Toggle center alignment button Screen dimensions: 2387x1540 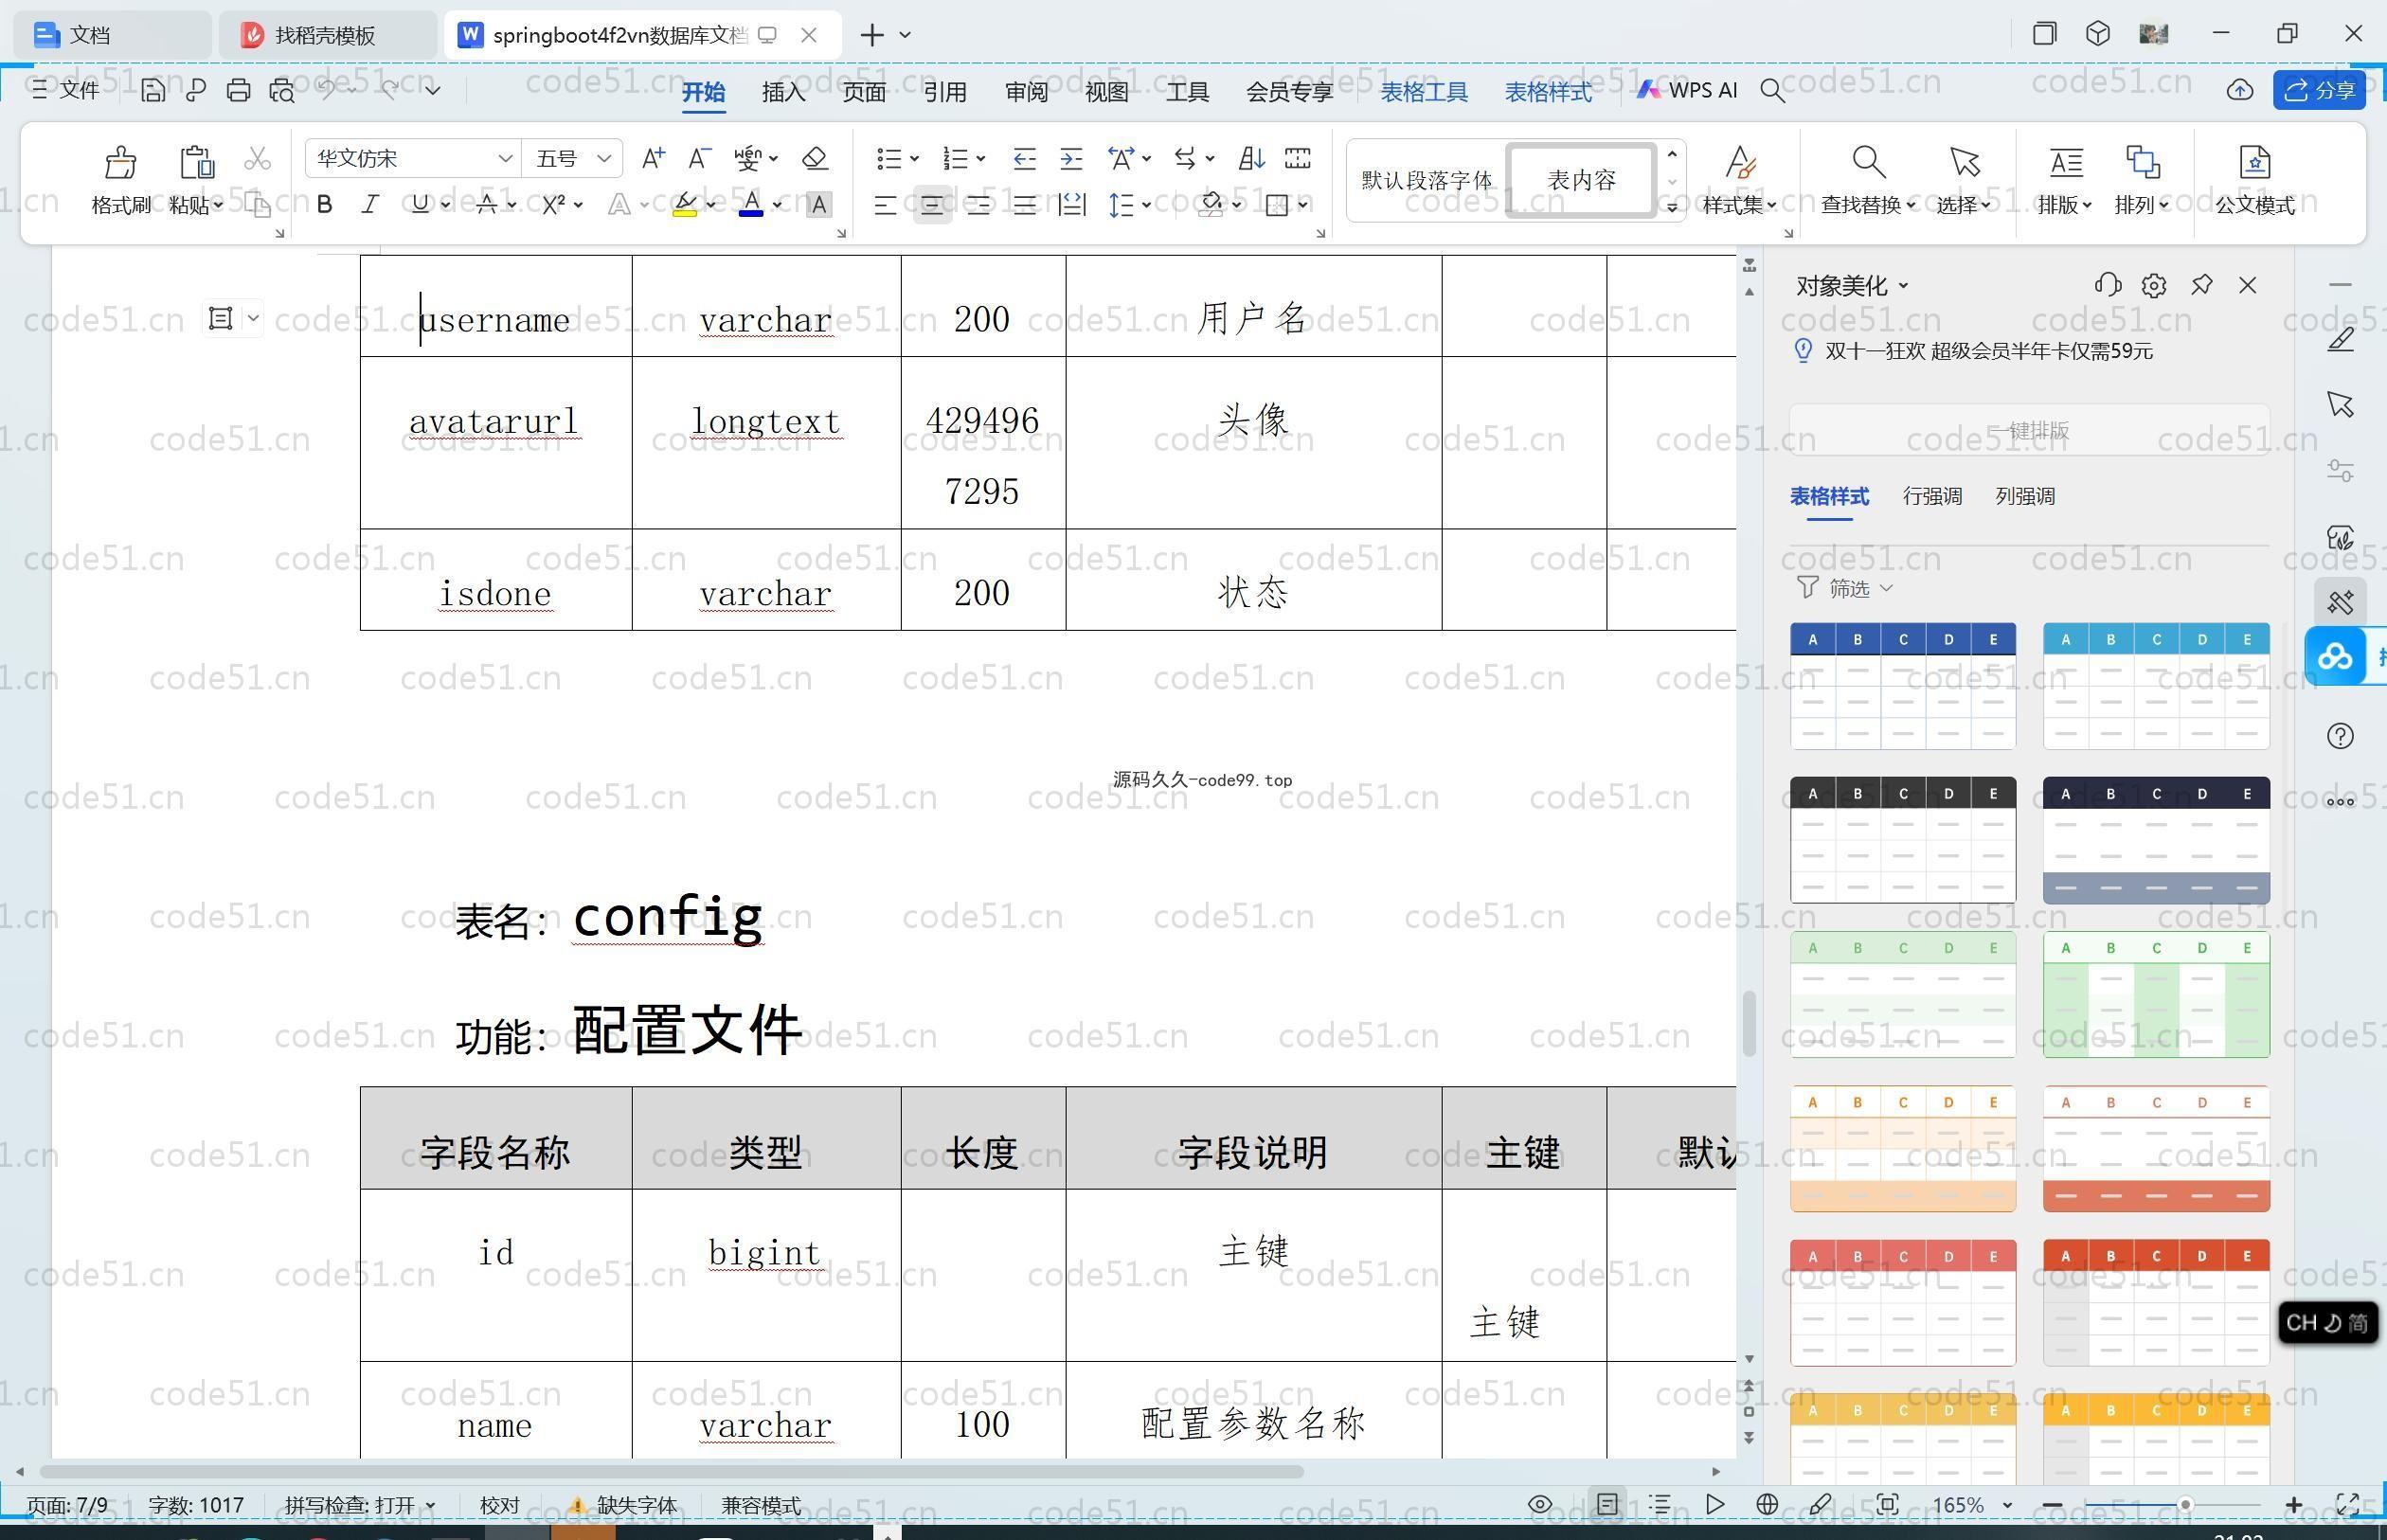(931, 205)
